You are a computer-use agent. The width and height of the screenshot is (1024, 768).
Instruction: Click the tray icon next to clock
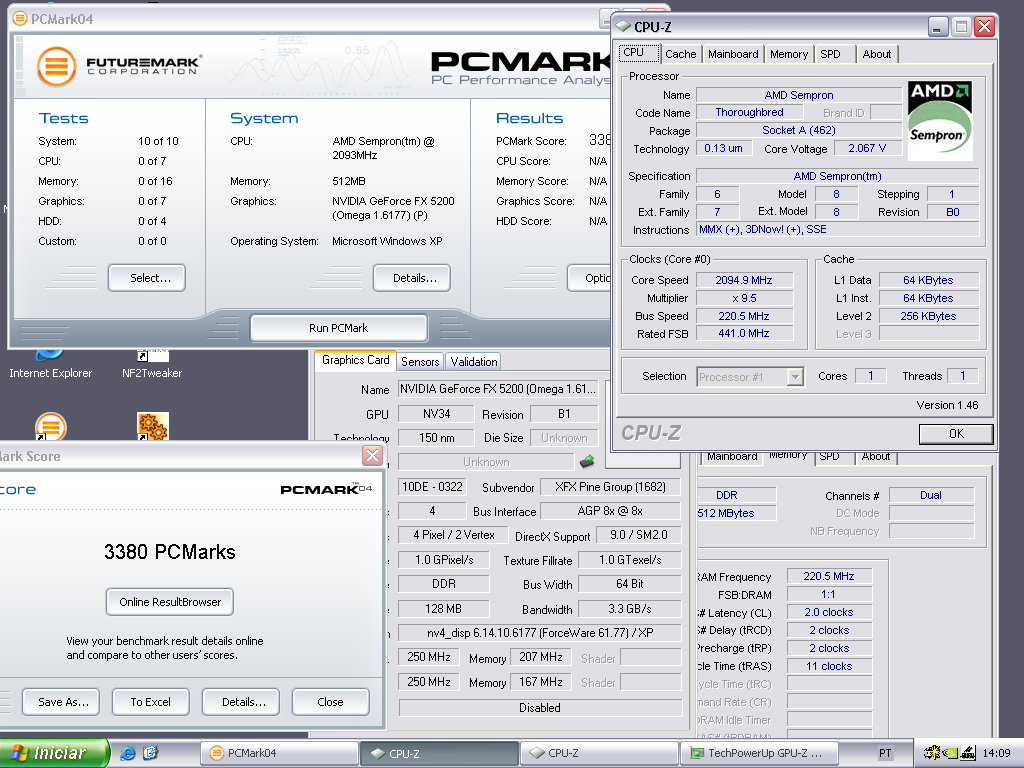(967, 753)
